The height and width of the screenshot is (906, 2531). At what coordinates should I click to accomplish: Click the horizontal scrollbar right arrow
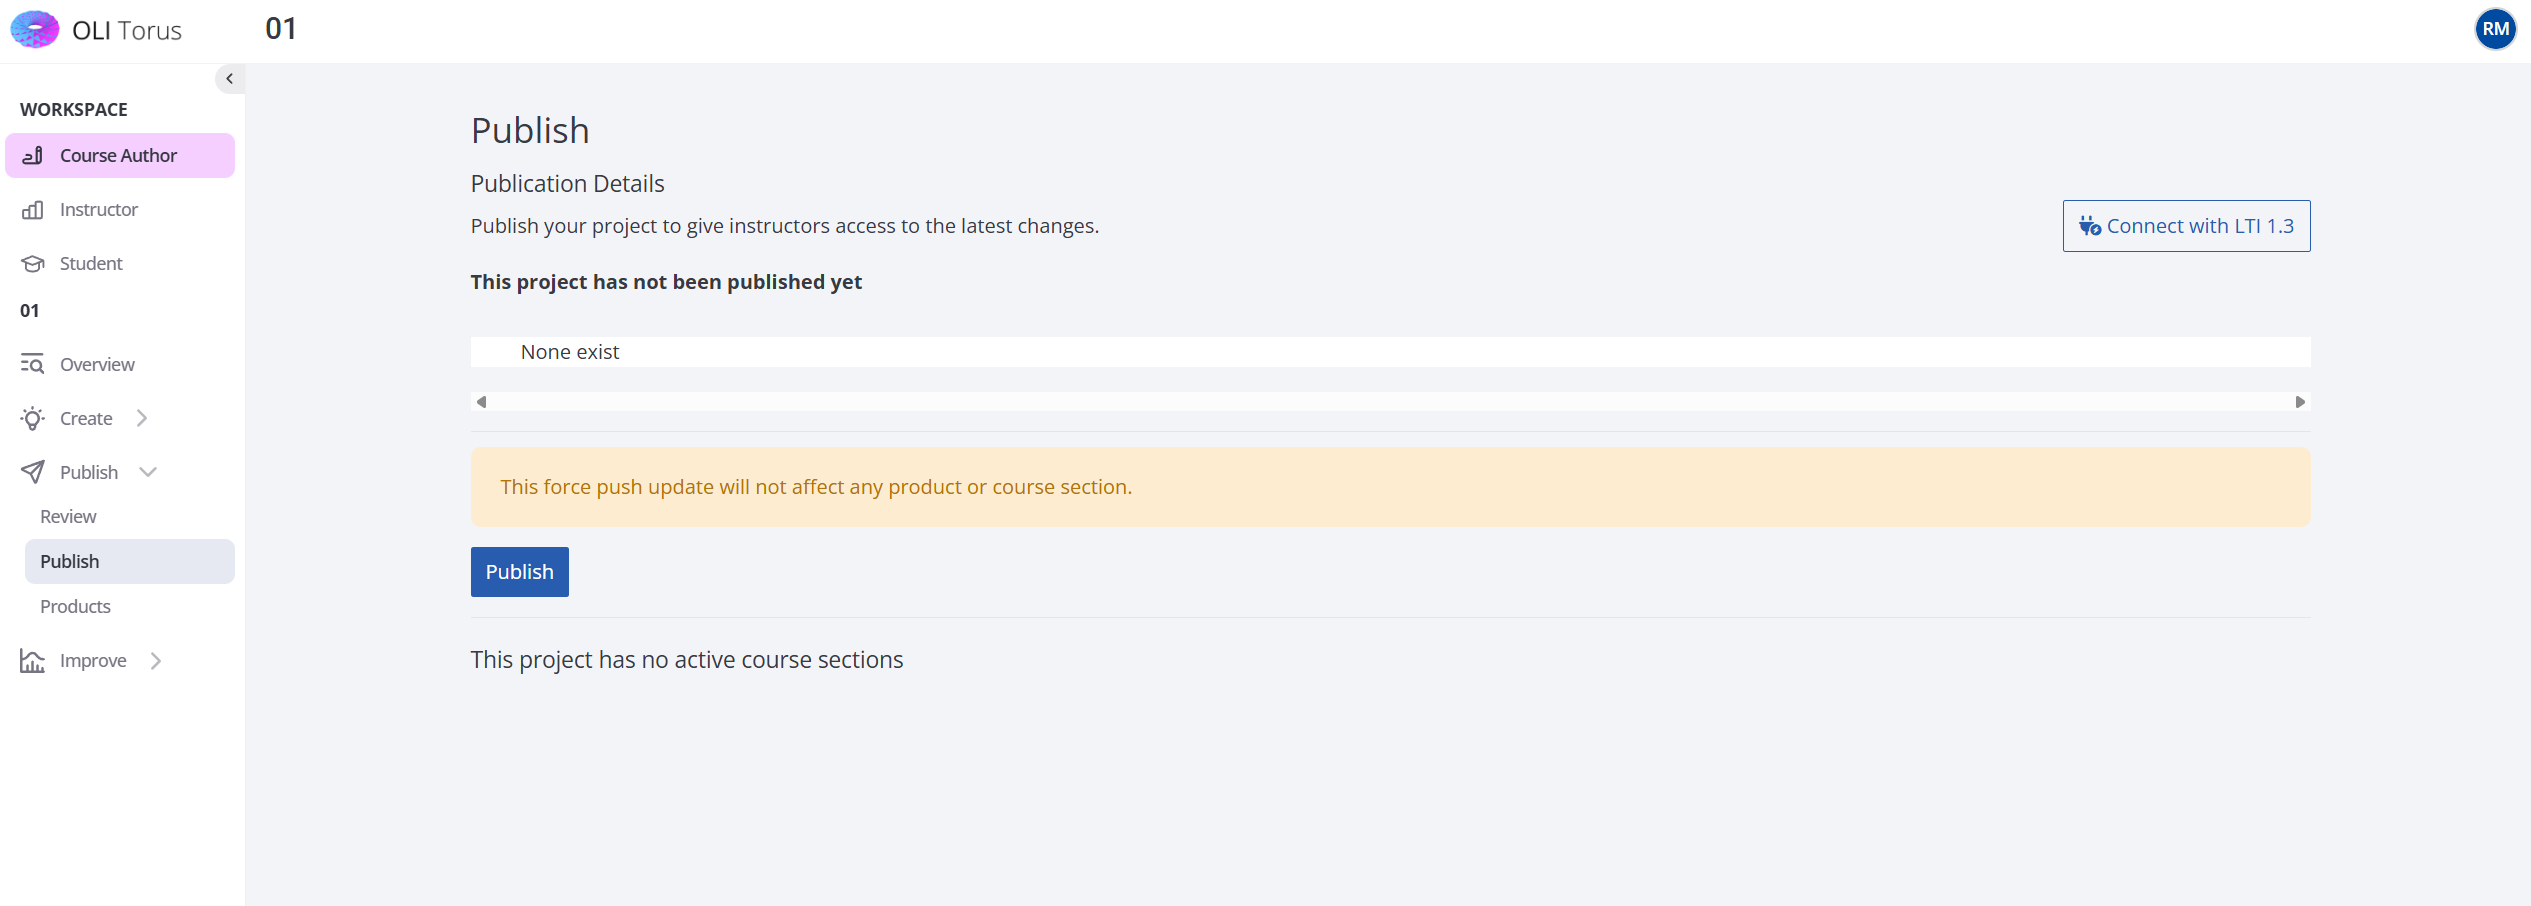(2300, 402)
